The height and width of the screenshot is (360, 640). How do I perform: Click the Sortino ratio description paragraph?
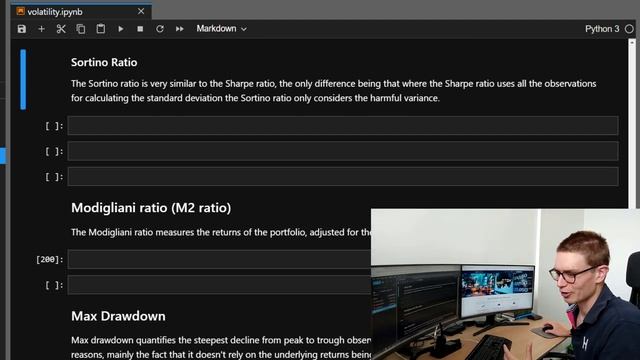(x=333, y=91)
